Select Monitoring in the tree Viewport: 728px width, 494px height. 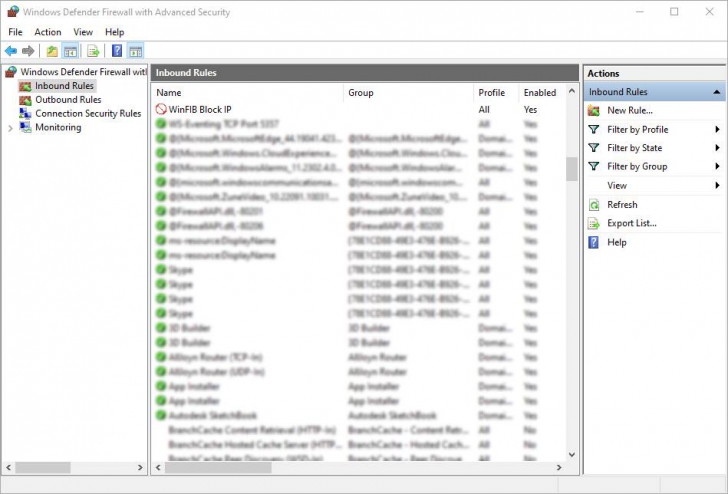point(58,127)
